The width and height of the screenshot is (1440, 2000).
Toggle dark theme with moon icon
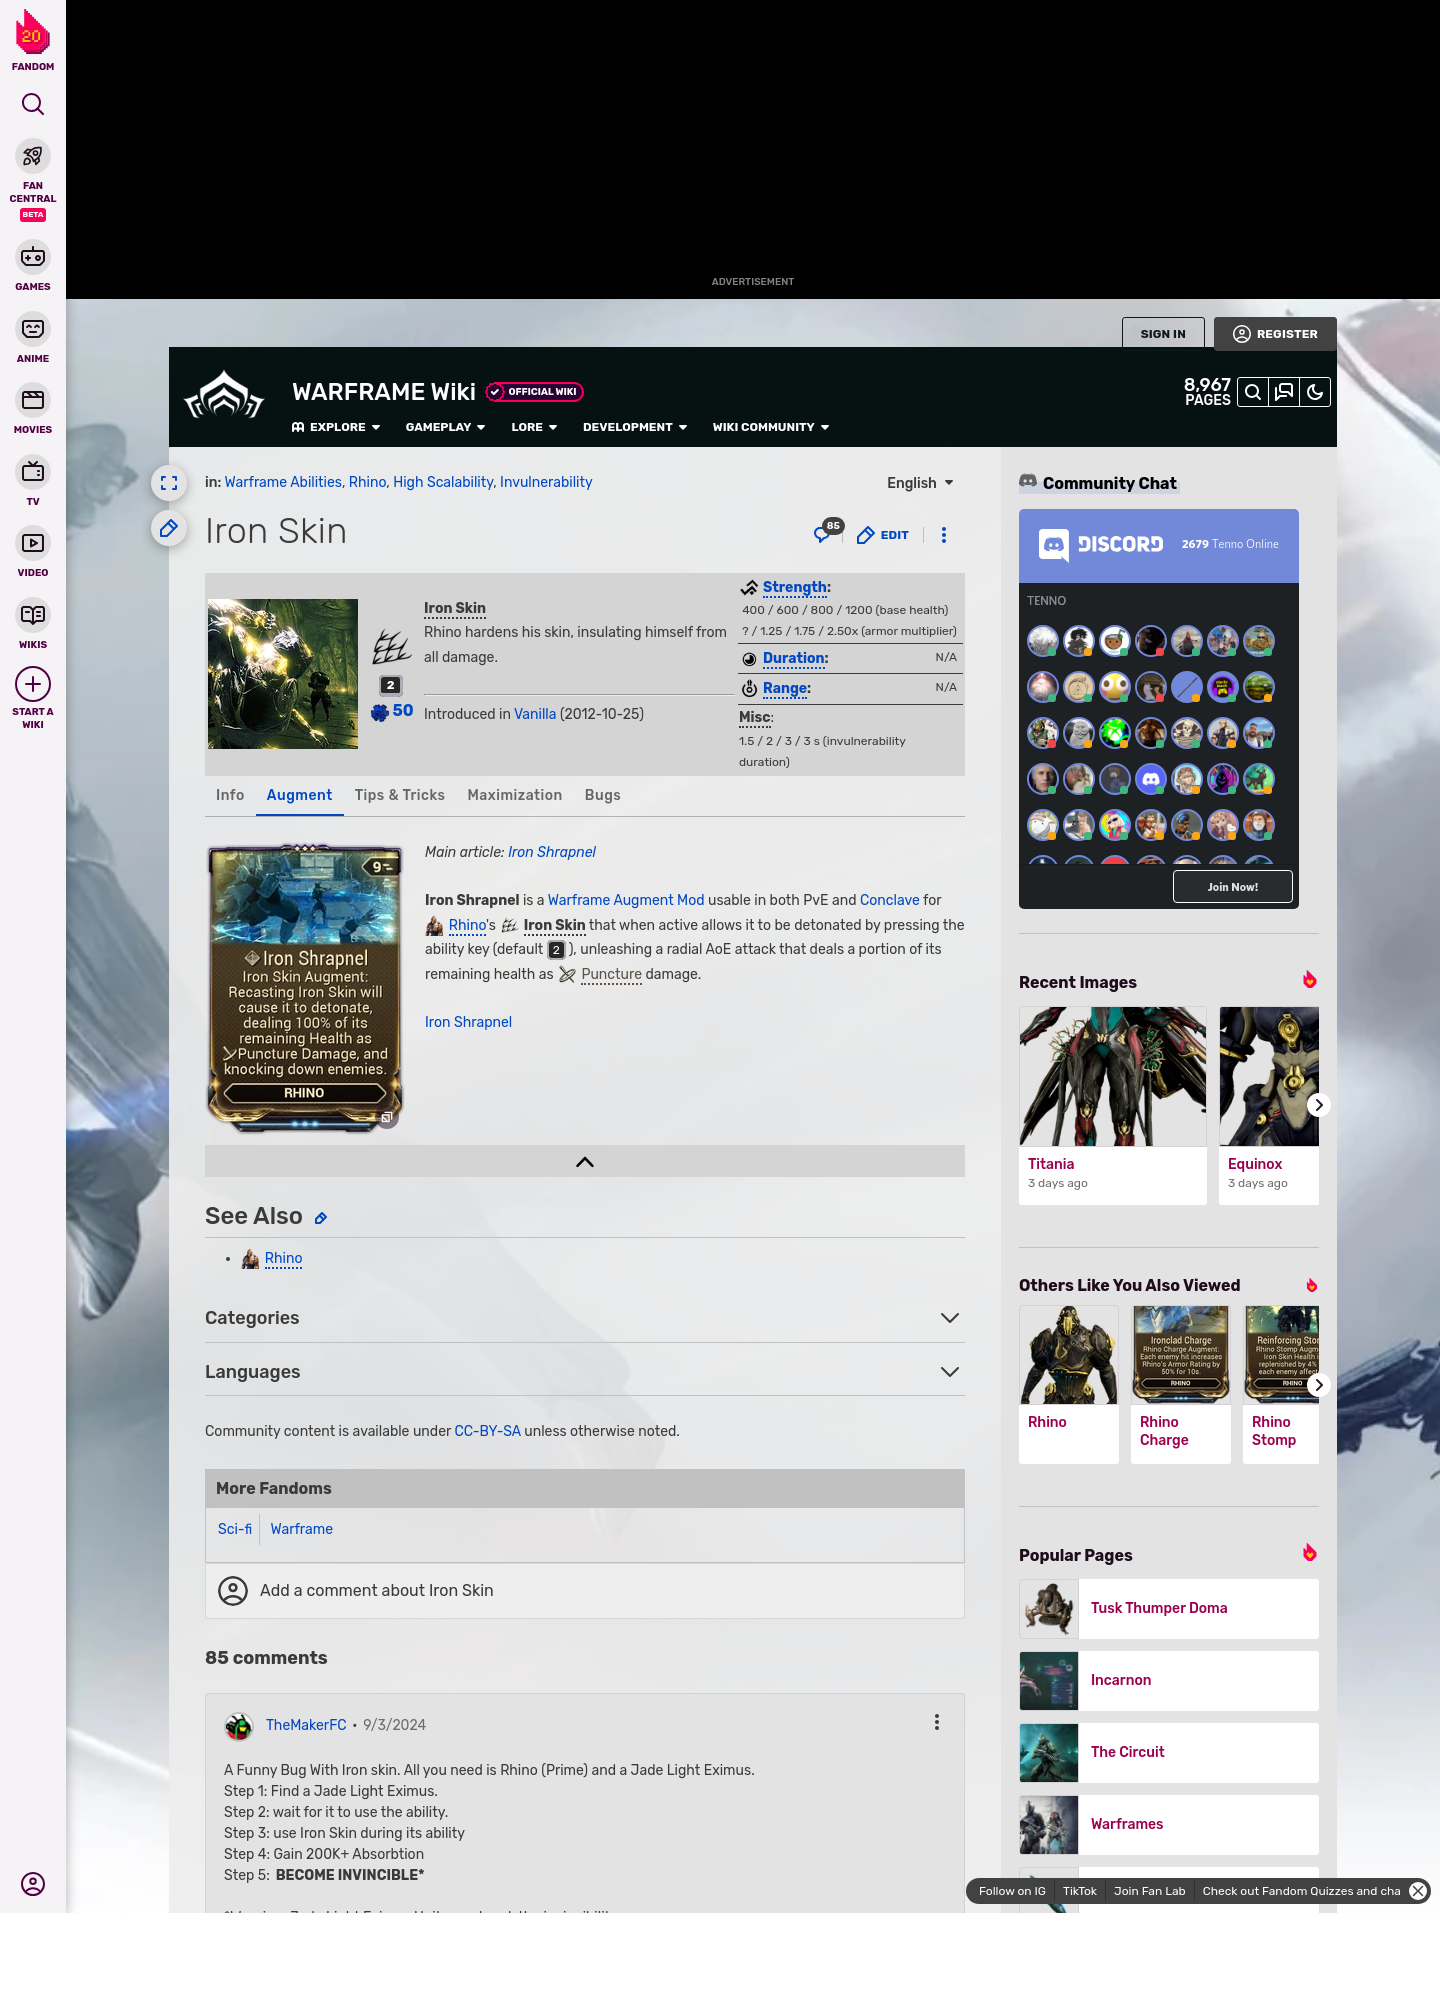(x=1315, y=392)
